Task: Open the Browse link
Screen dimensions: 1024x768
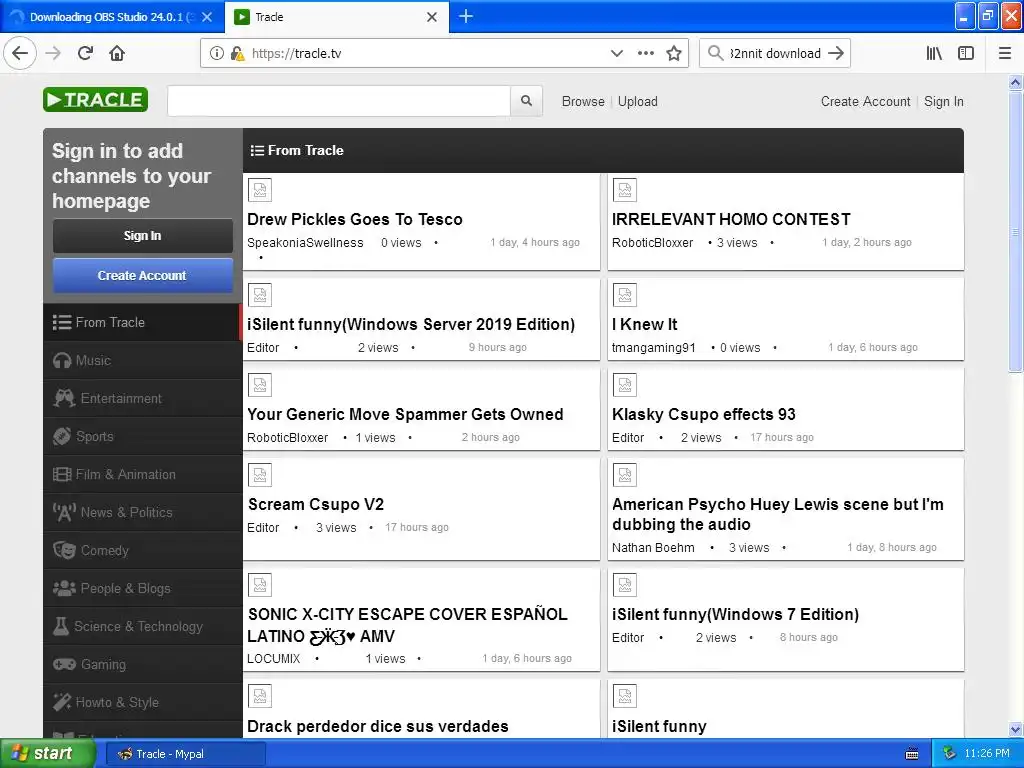Action: pyautogui.click(x=583, y=101)
